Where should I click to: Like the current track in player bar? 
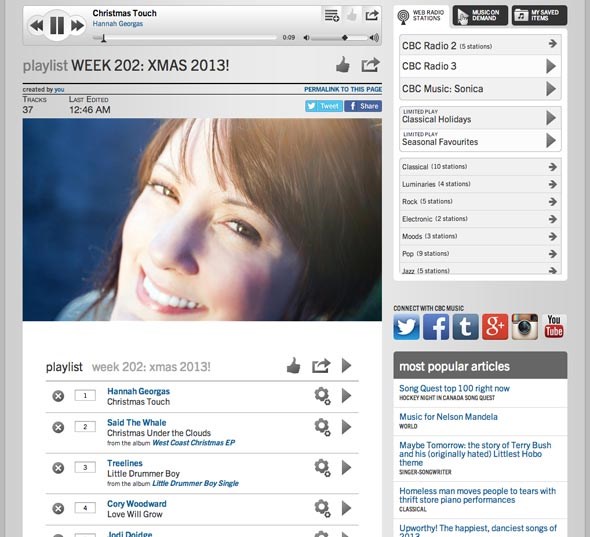point(352,15)
